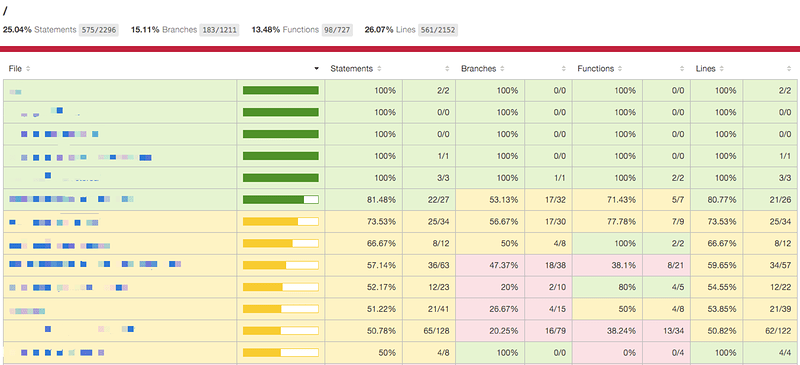Click the 183/1211 branches summary badge

[x=219, y=30]
